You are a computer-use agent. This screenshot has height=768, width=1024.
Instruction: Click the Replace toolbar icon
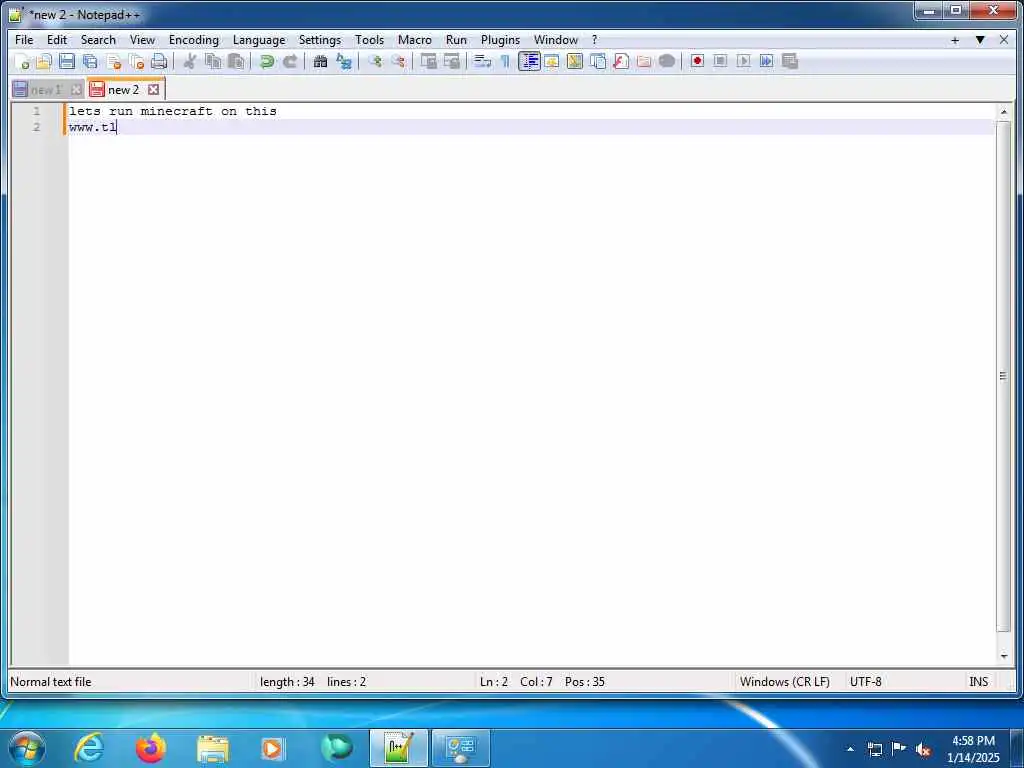344,61
